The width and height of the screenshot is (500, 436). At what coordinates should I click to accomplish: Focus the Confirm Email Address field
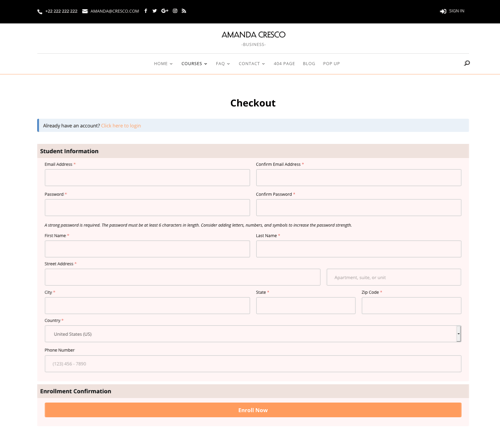coord(359,177)
